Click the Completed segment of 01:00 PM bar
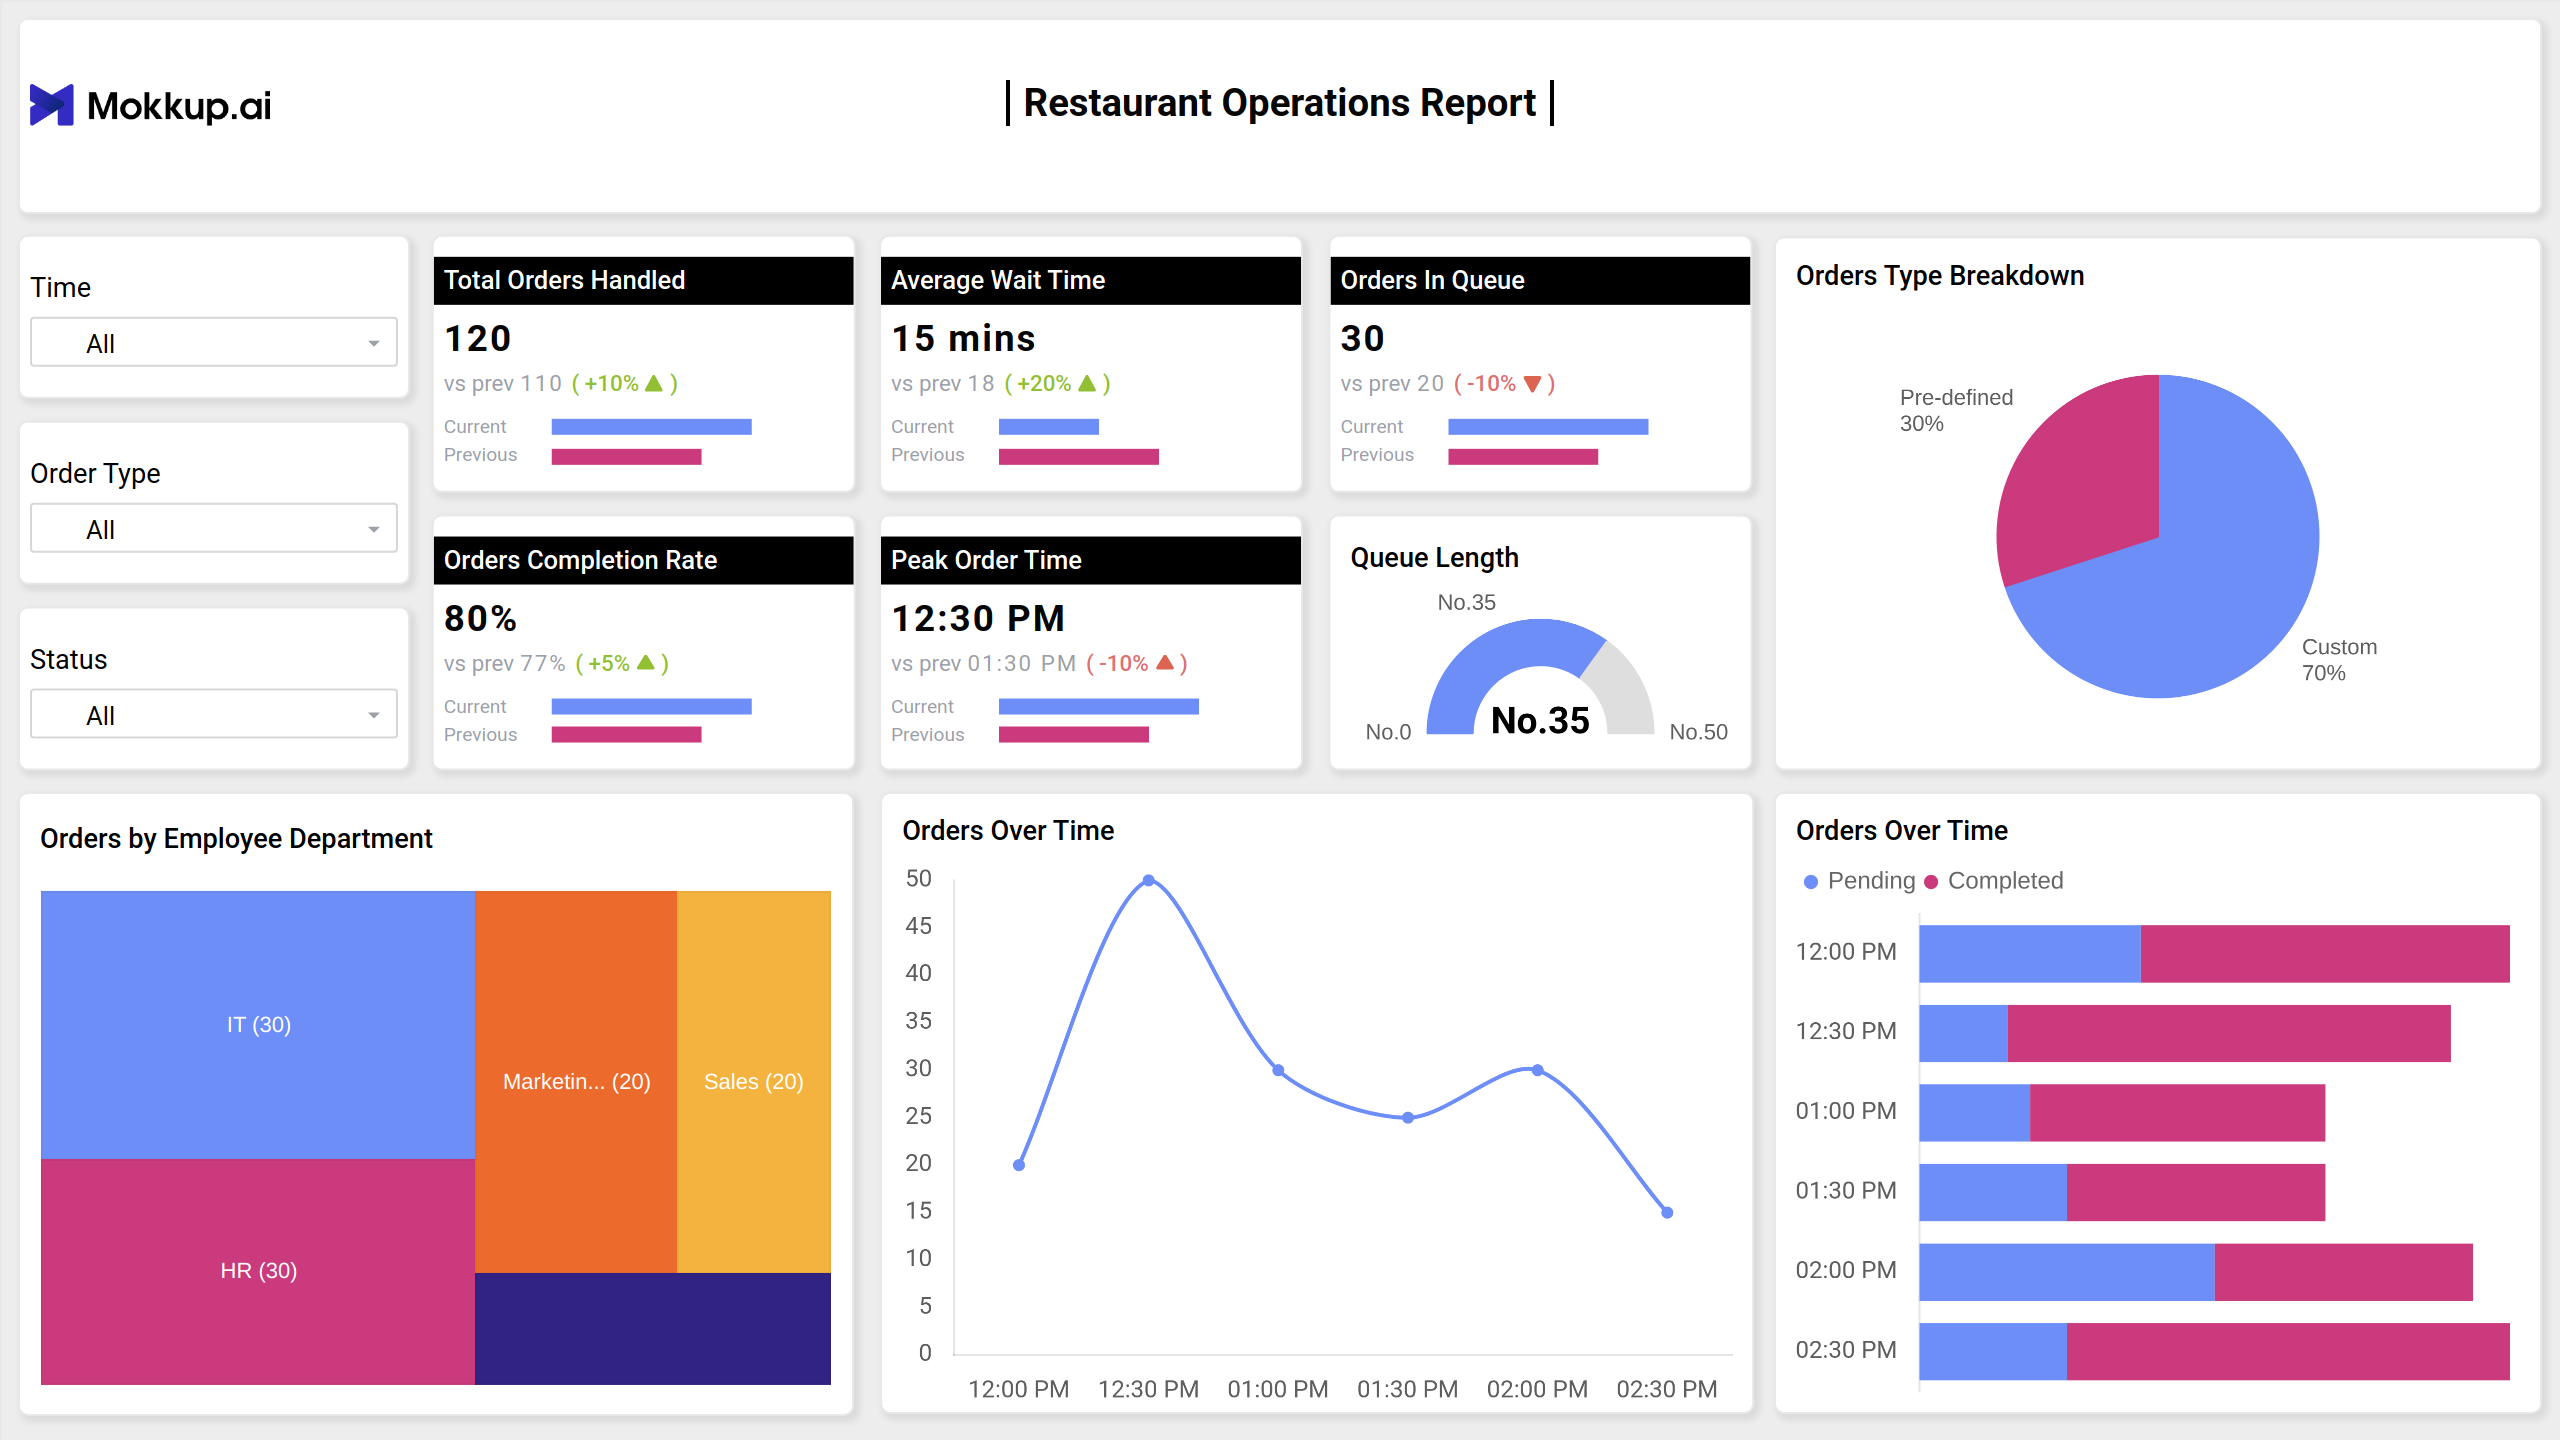This screenshot has width=2560, height=1440. pos(2178,1113)
